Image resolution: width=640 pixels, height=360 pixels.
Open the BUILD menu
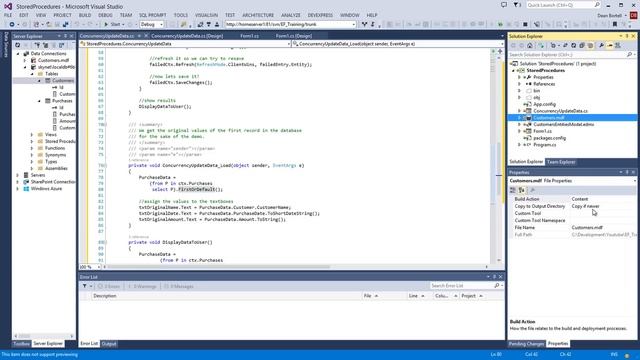click(x=85, y=15)
